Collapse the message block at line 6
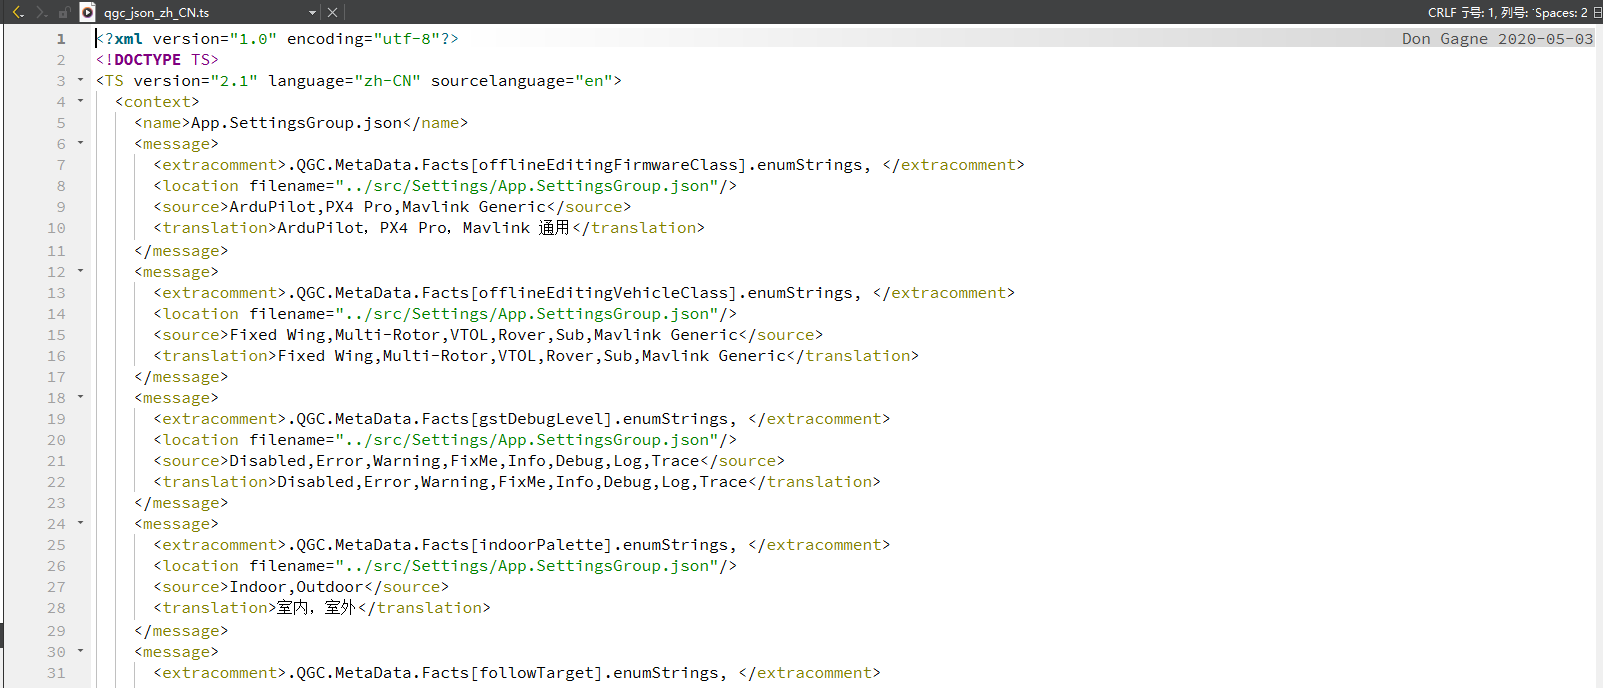The height and width of the screenshot is (688, 1603). tap(81, 143)
